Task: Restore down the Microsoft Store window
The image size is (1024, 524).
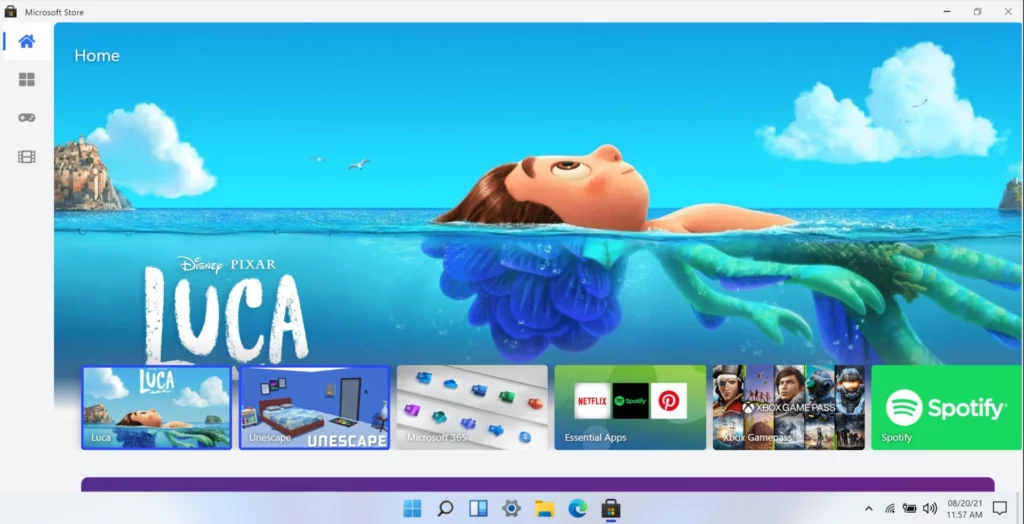Action: click(978, 12)
